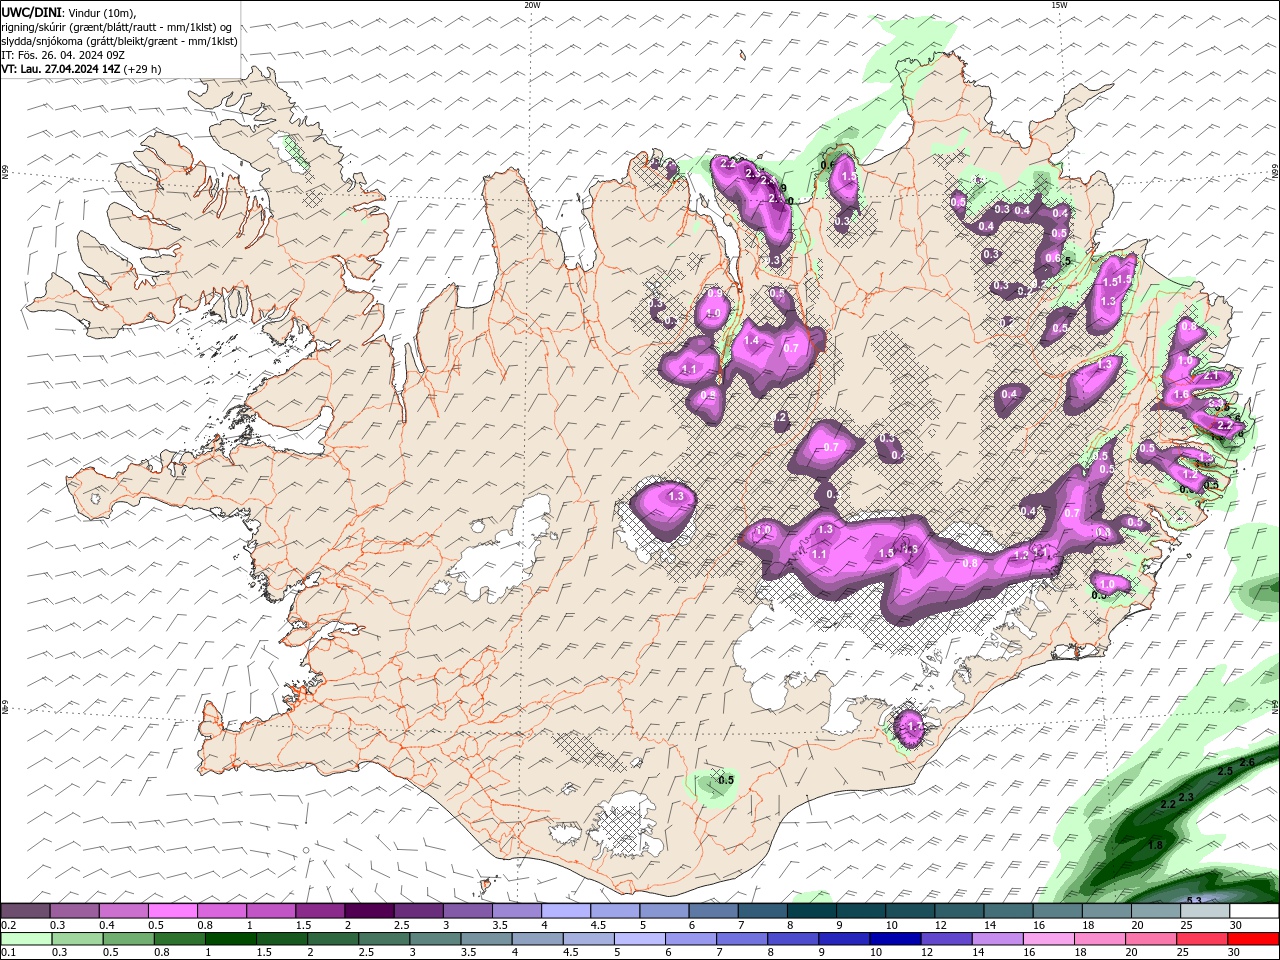Click the first mauve swatch above 0.2

[x=25, y=911]
